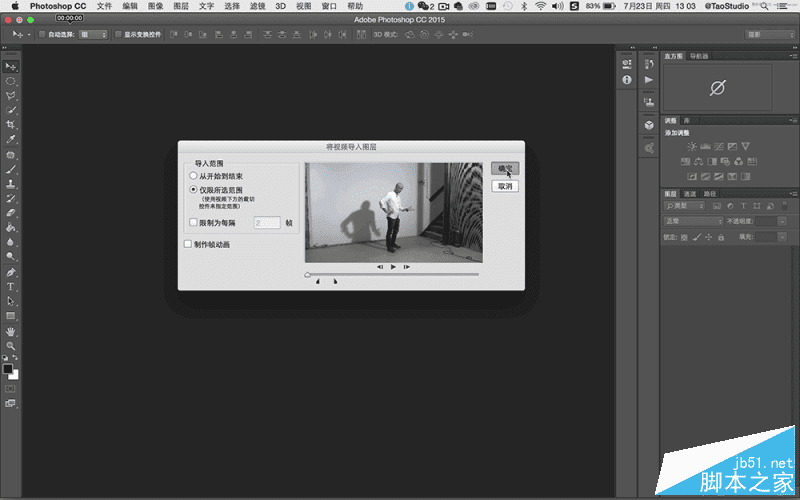Click the 确定 button

[x=505, y=169]
